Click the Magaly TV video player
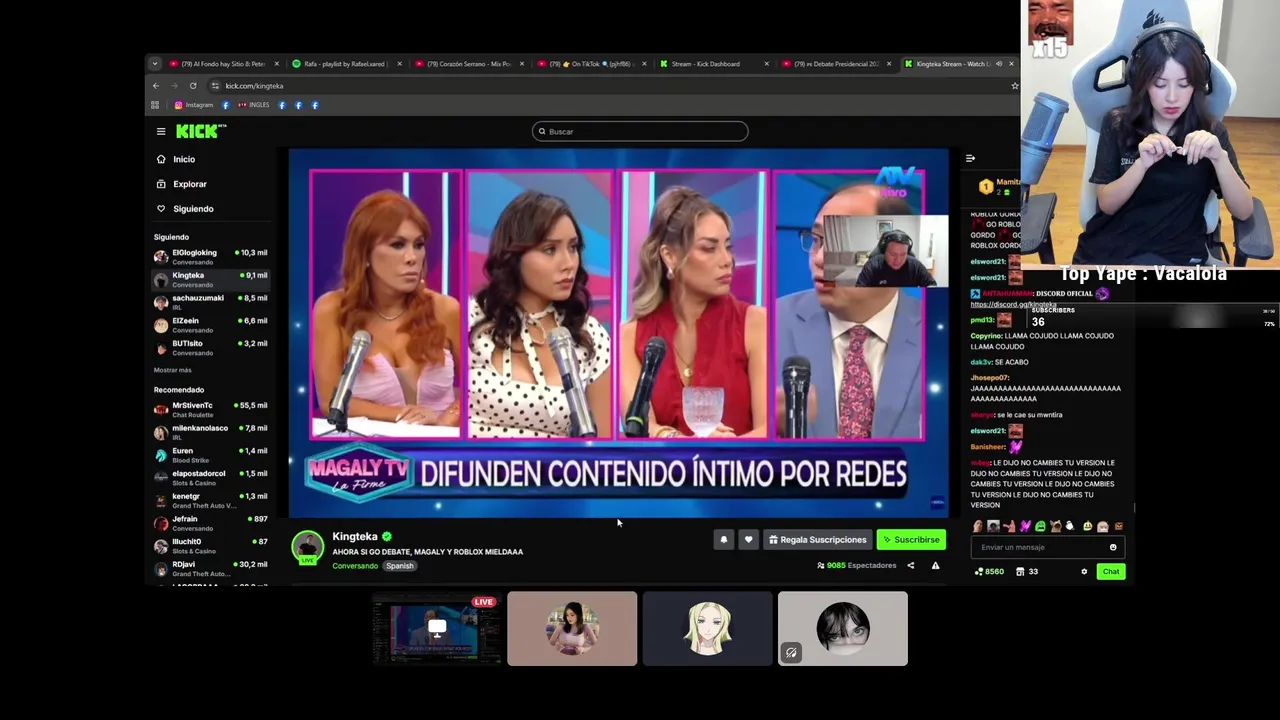 (618, 333)
